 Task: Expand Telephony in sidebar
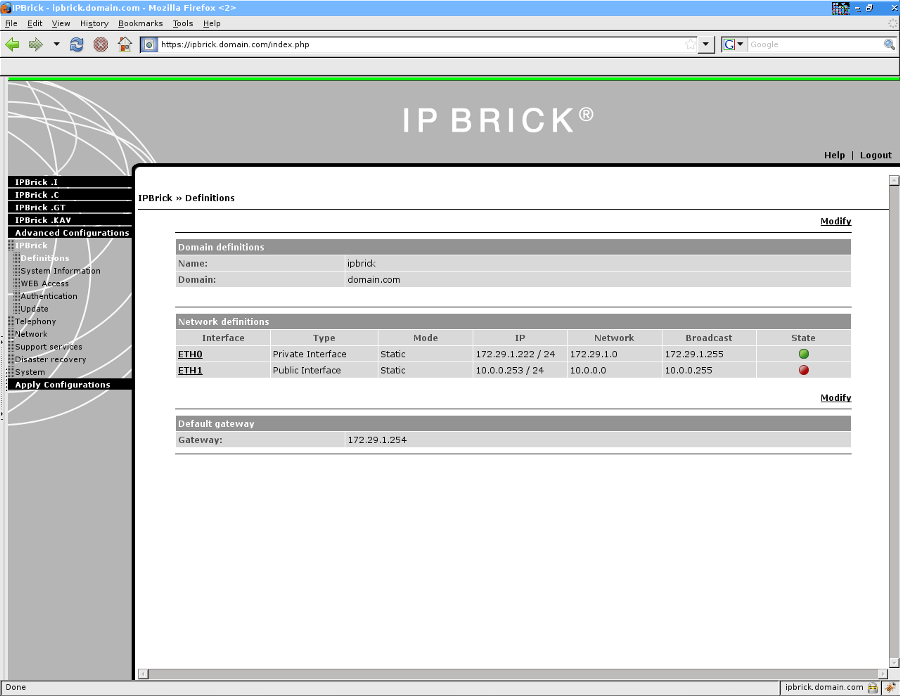(x=35, y=321)
